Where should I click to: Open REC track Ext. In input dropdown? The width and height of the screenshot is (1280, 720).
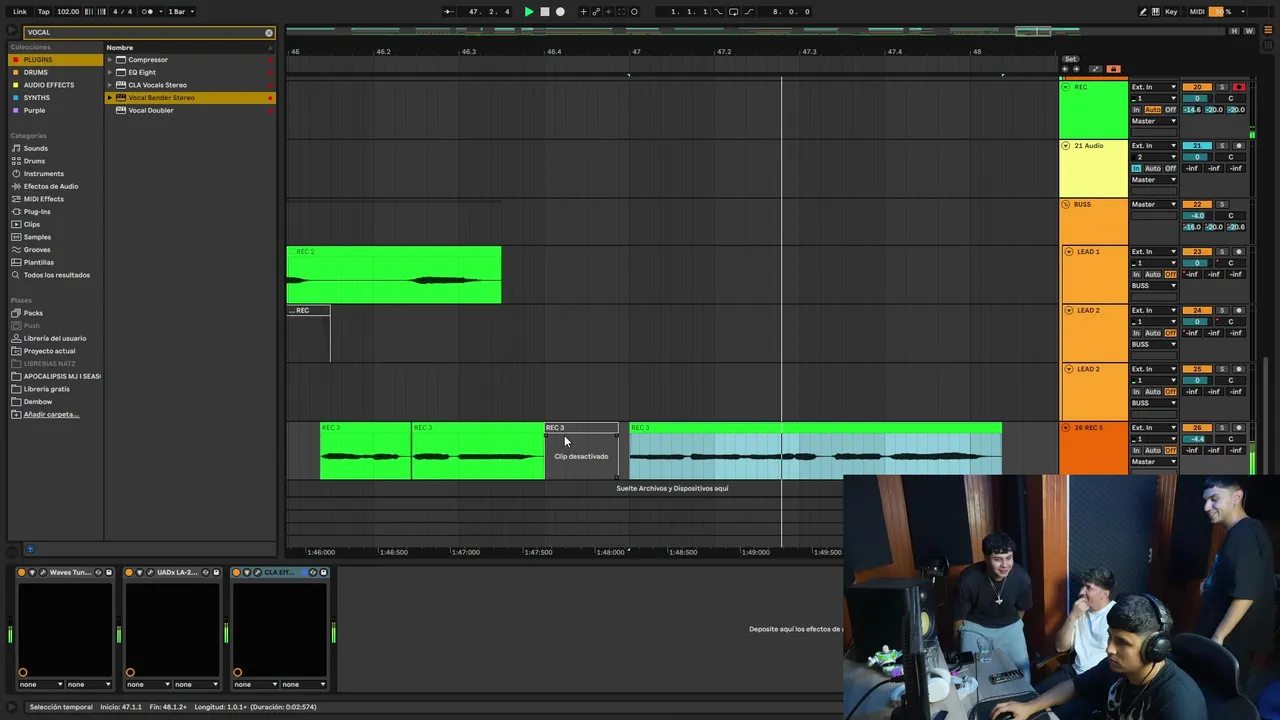pyautogui.click(x=1154, y=87)
